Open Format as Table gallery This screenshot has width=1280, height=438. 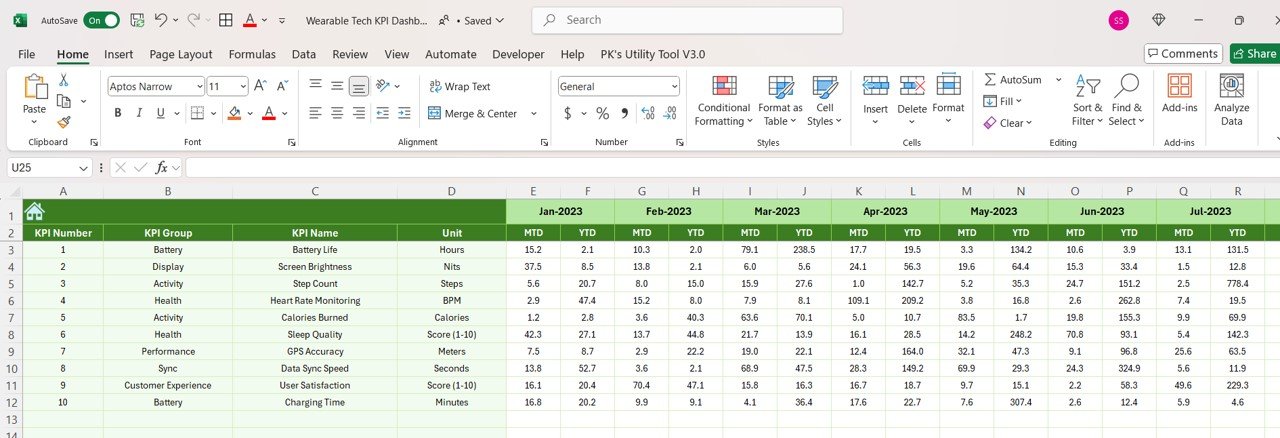pos(780,100)
